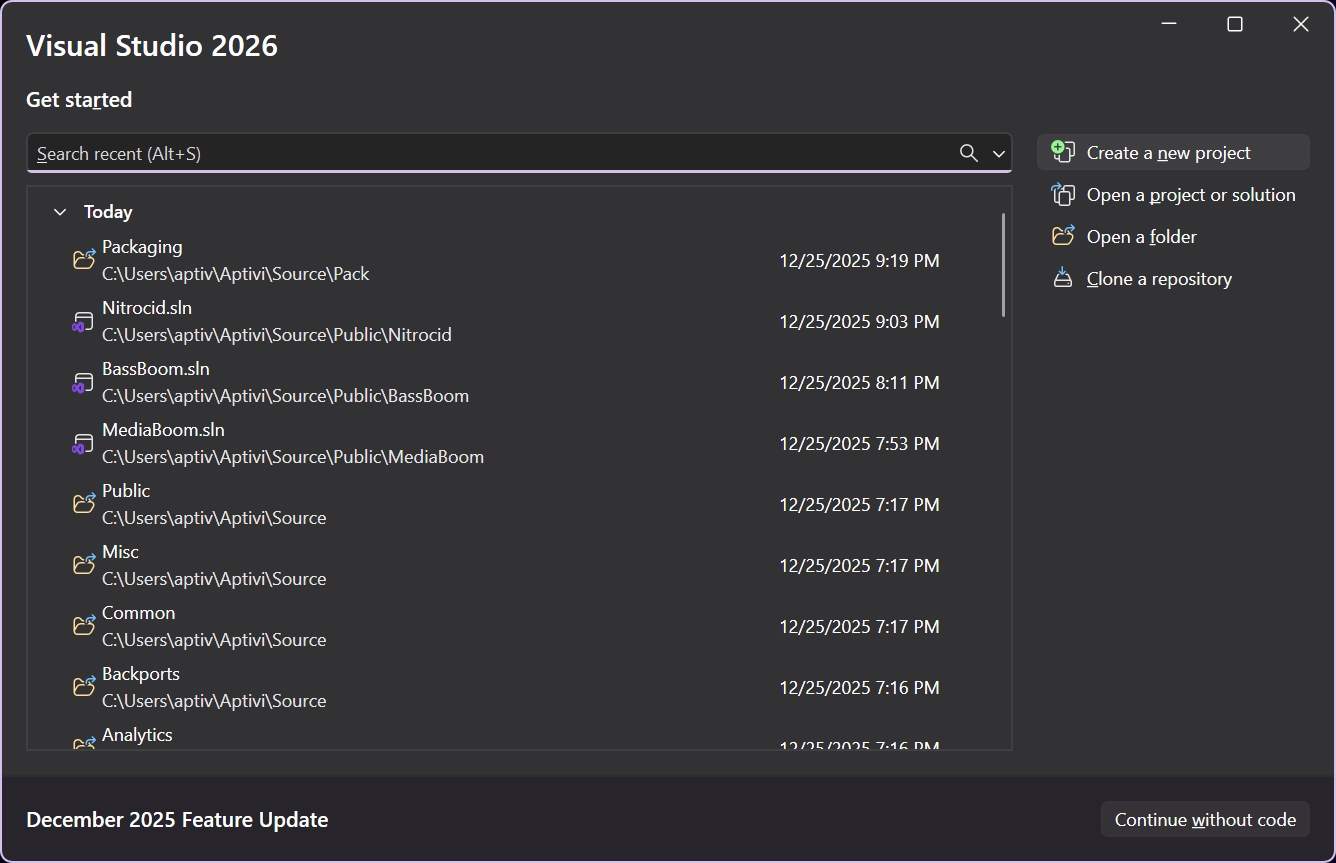Click the Clone a repository icon
Viewport: 1336px width, 863px height.
tap(1063, 279)
